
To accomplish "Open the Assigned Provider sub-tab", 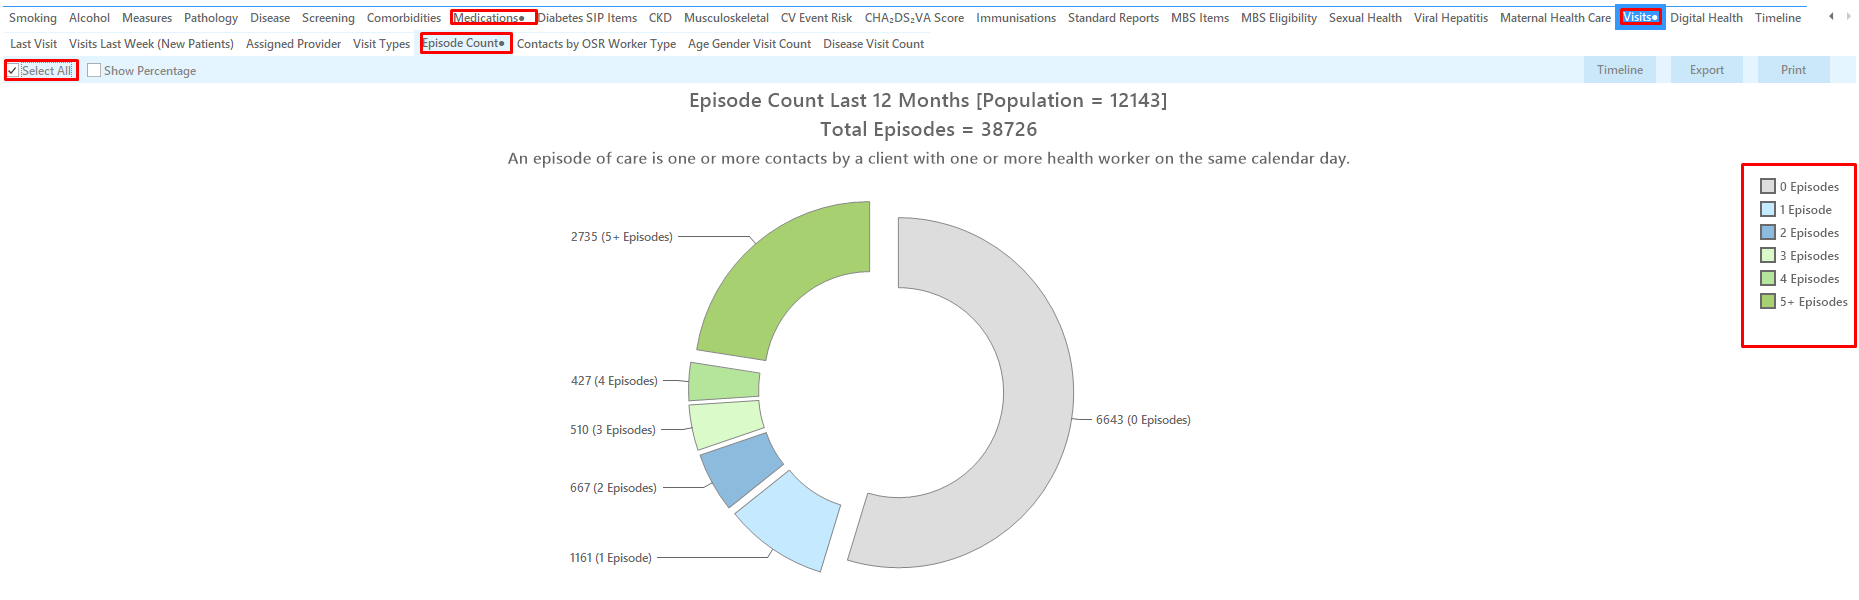I will [x=293, y=44].
